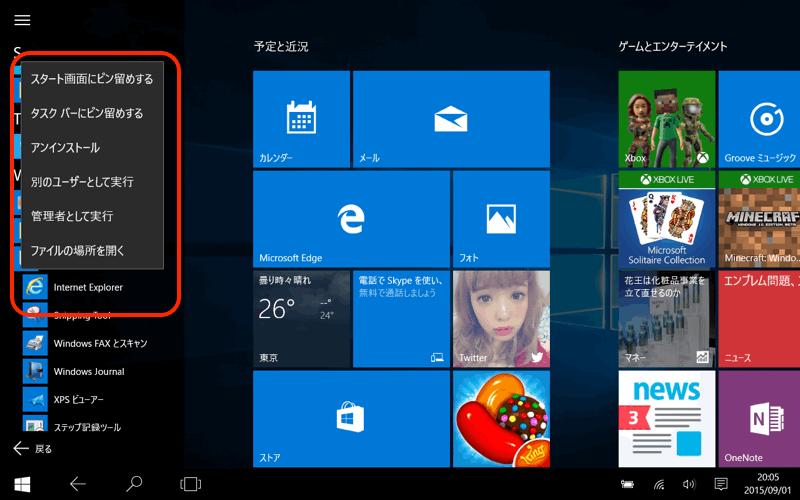Open the Task View icon on the taskbar
Viewport: 800px width, 500px height.
coord(190,484)
